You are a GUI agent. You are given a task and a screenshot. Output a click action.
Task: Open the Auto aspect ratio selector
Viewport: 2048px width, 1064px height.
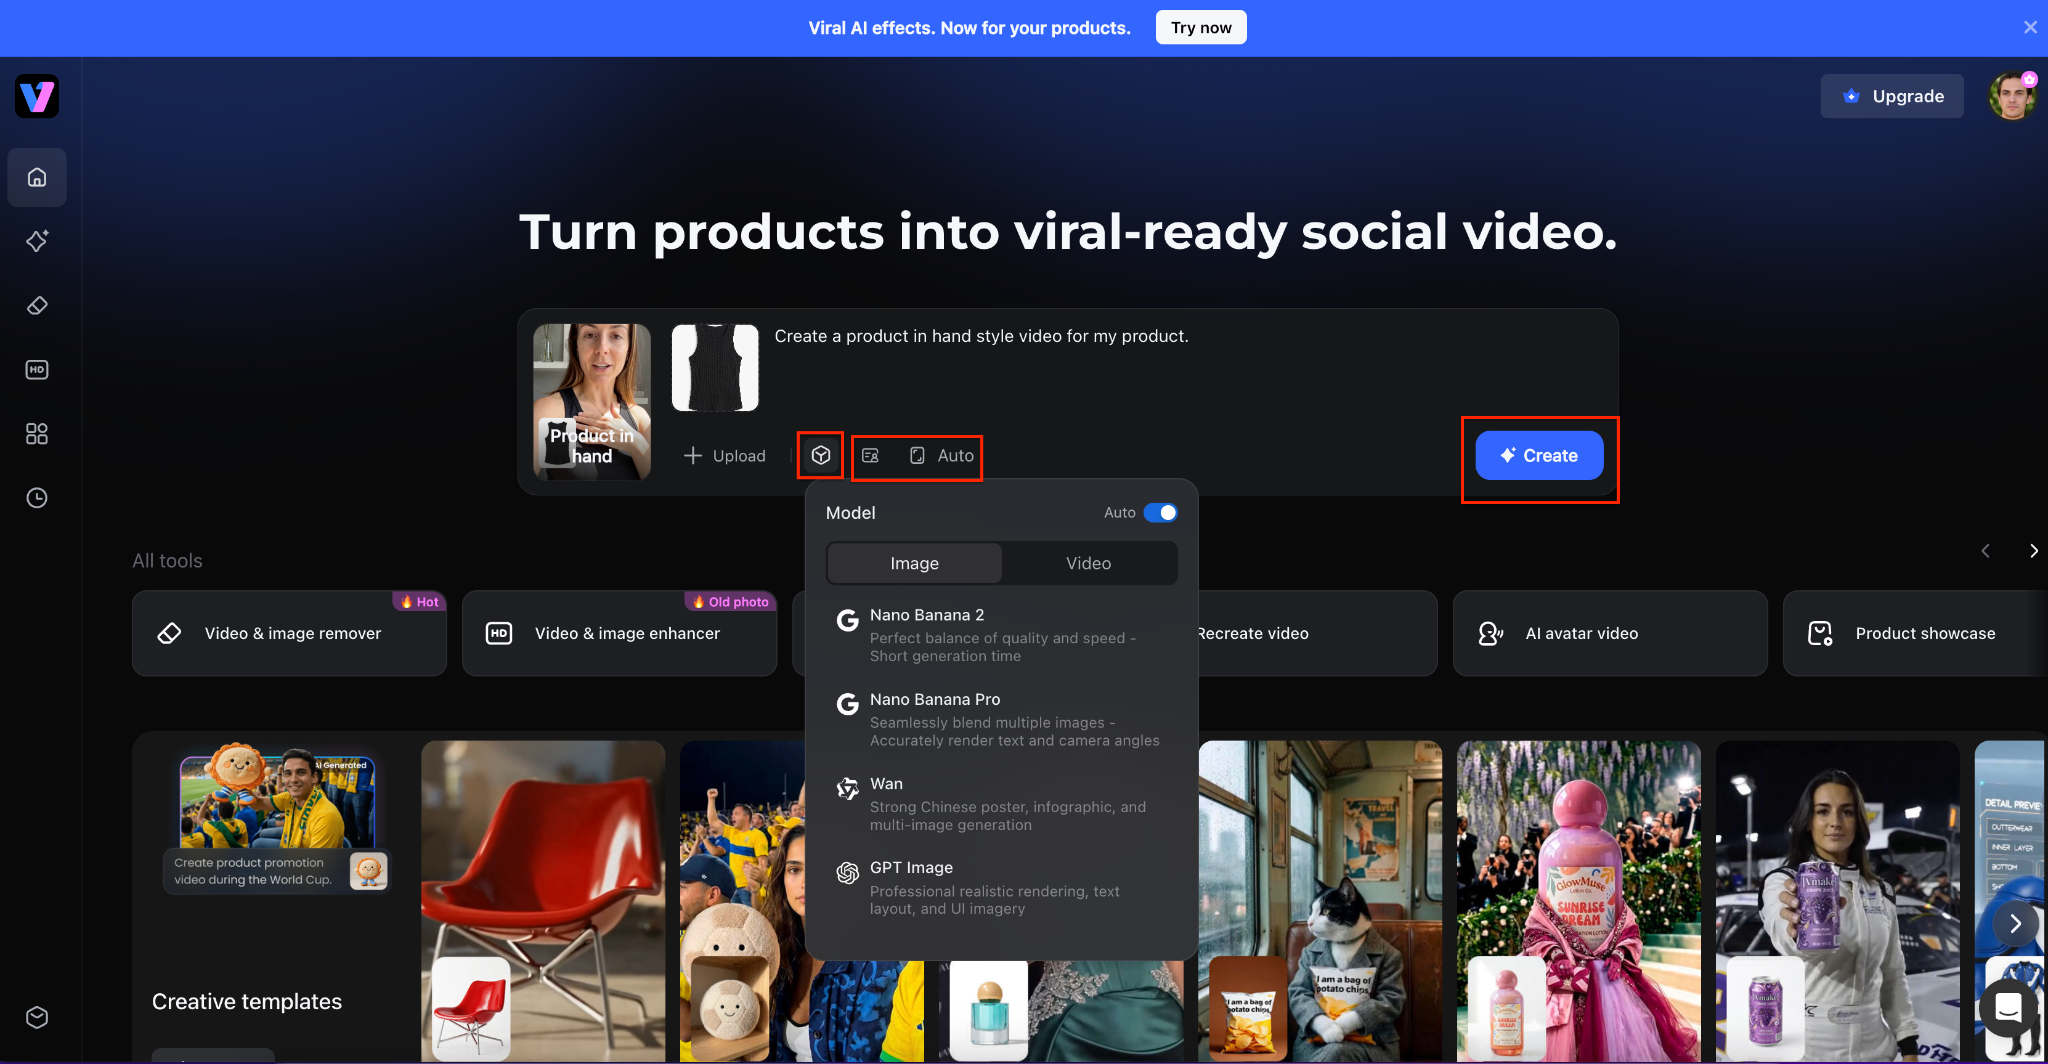941,455
